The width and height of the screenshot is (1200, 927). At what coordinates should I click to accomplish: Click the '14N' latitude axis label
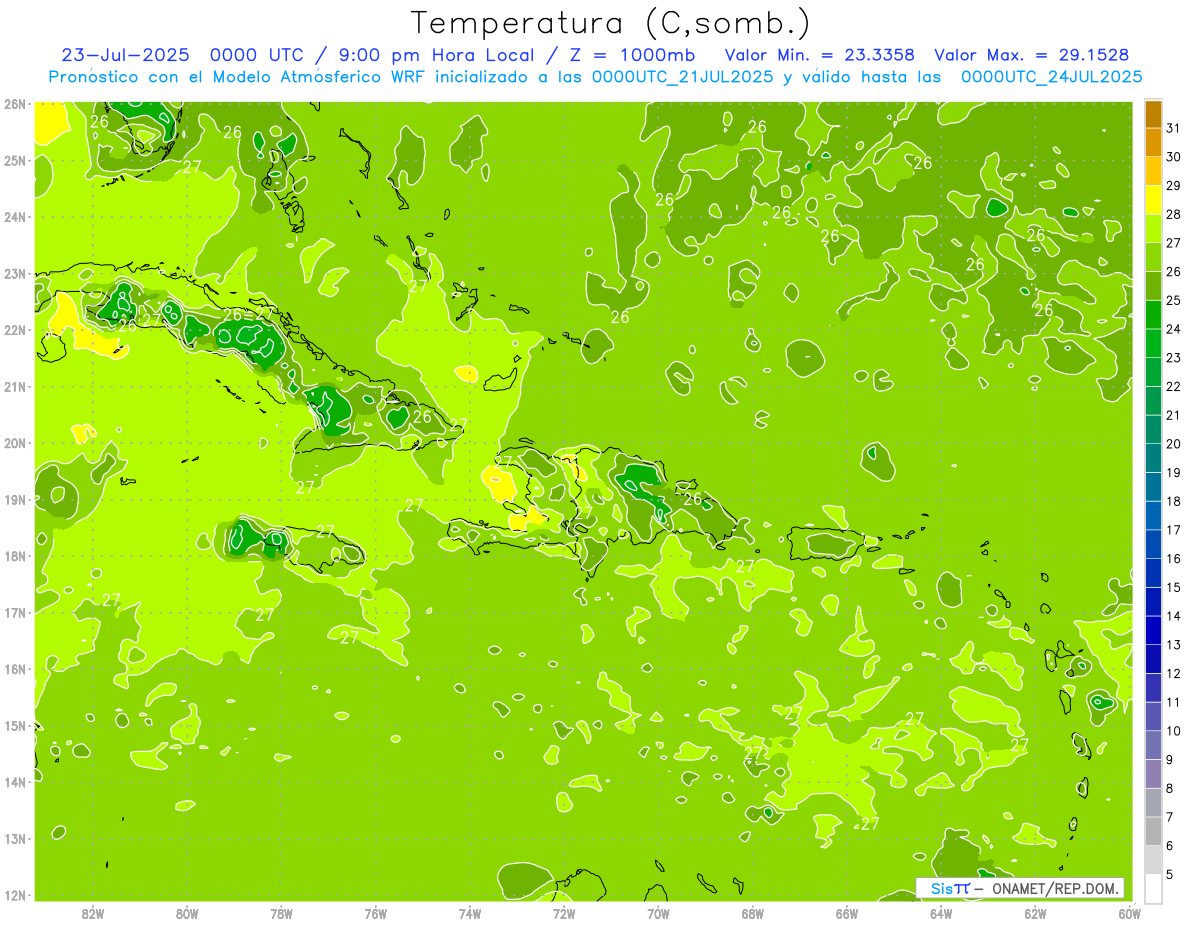pos(14,782)
